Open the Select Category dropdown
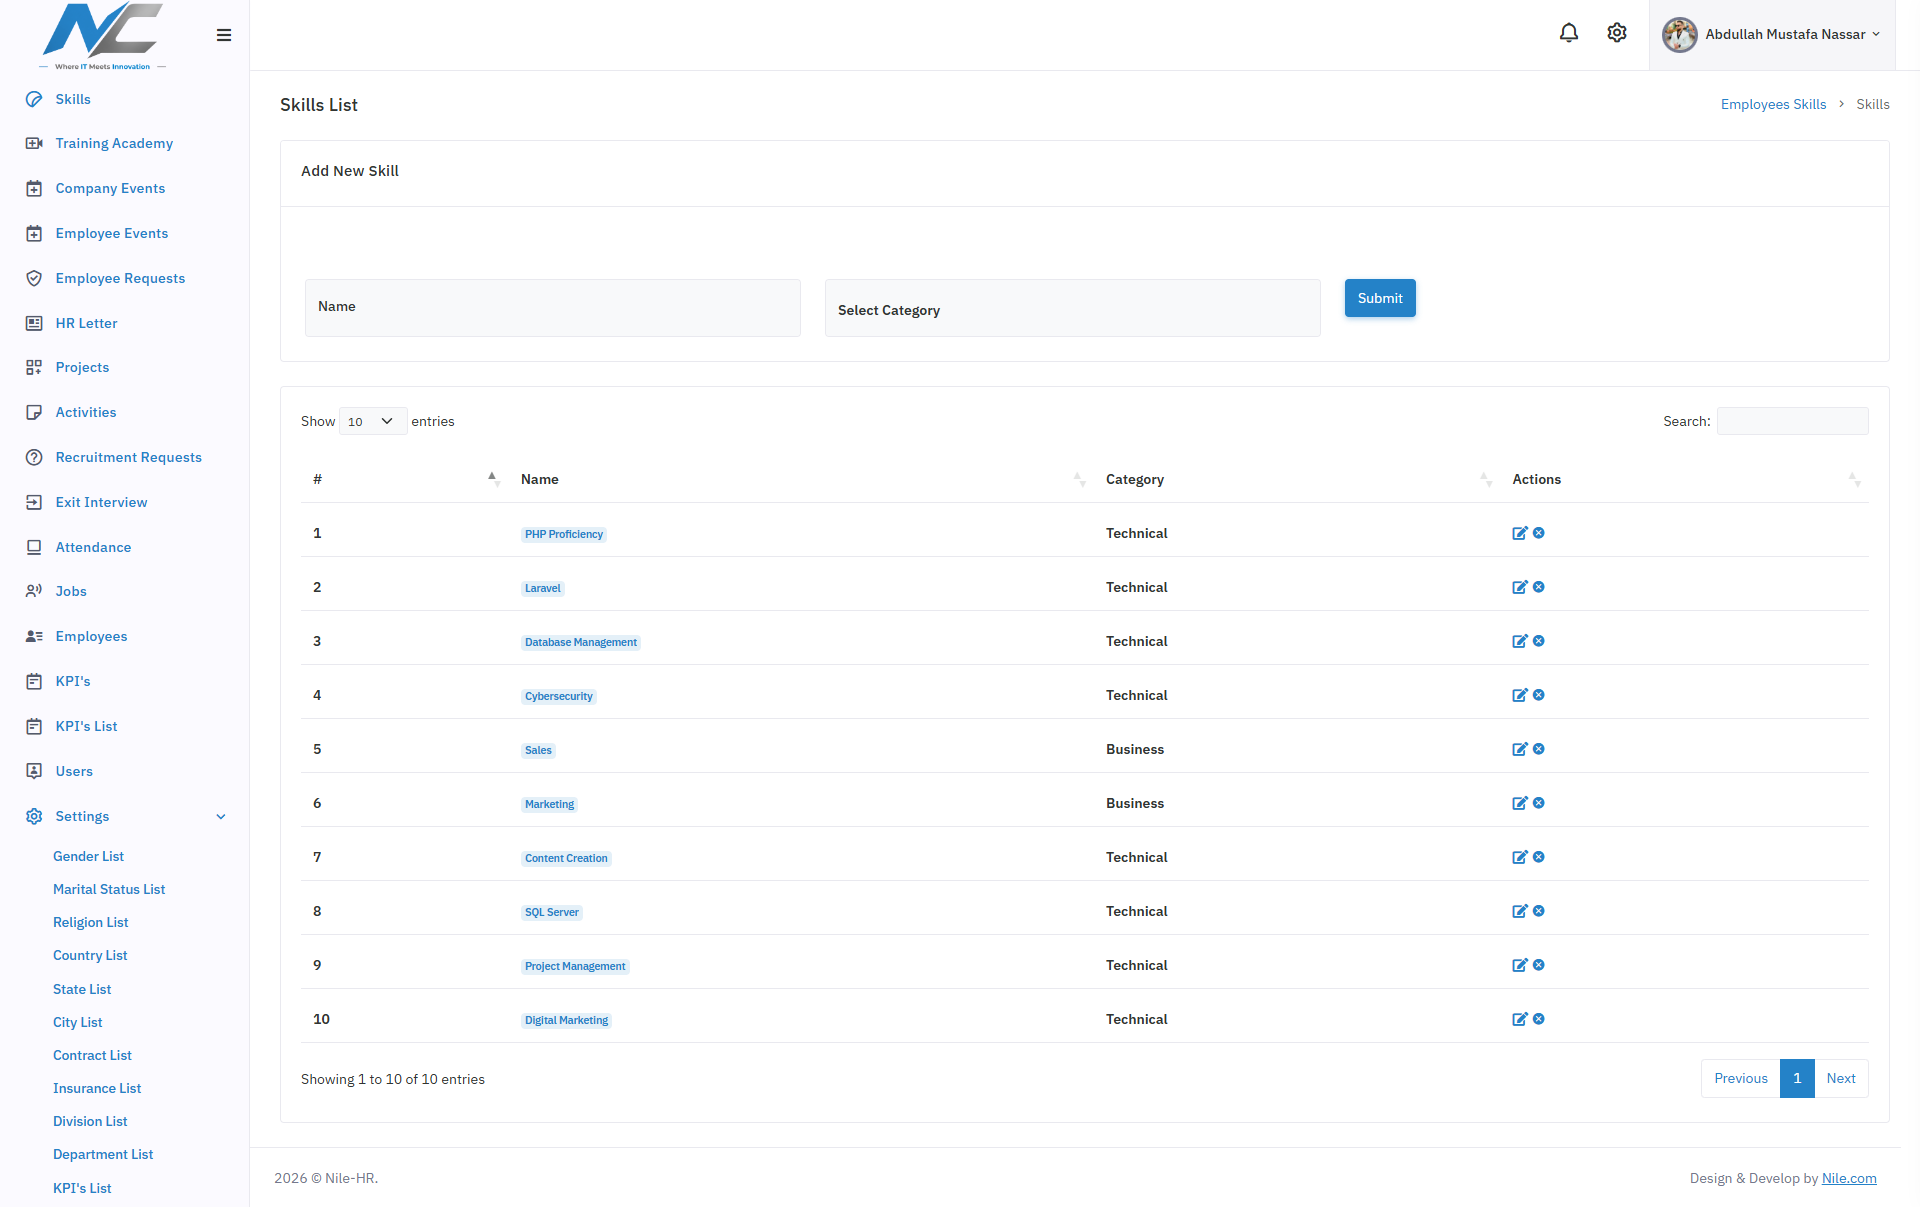 coord(1072,308)
